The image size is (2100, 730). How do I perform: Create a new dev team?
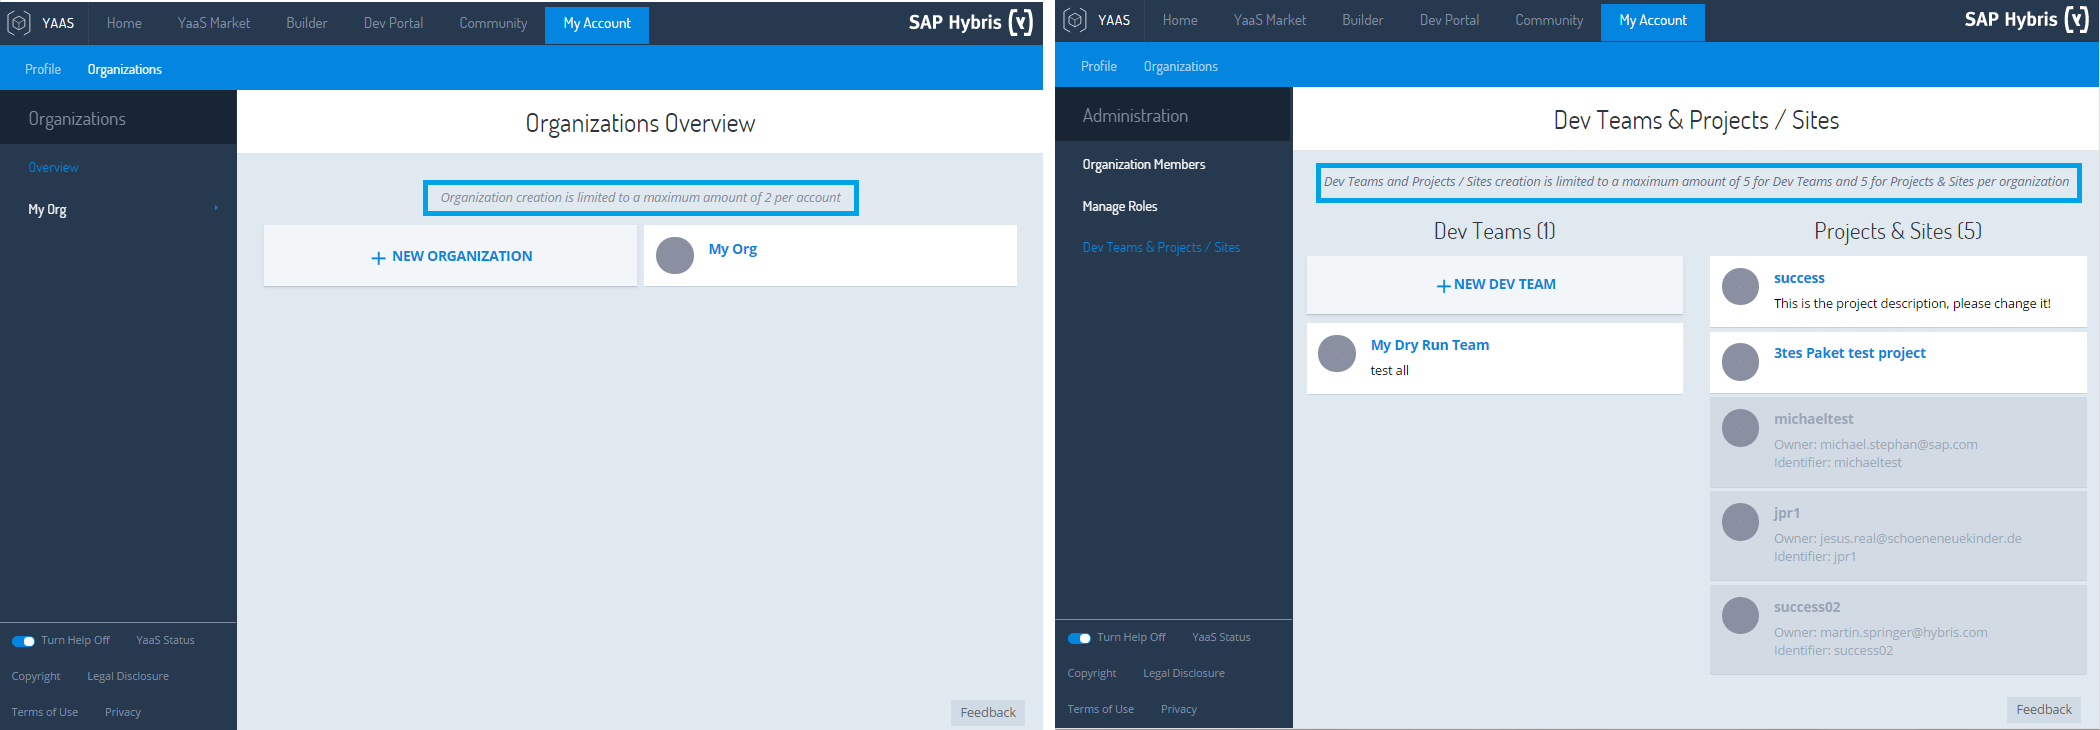pos(1495,285)
